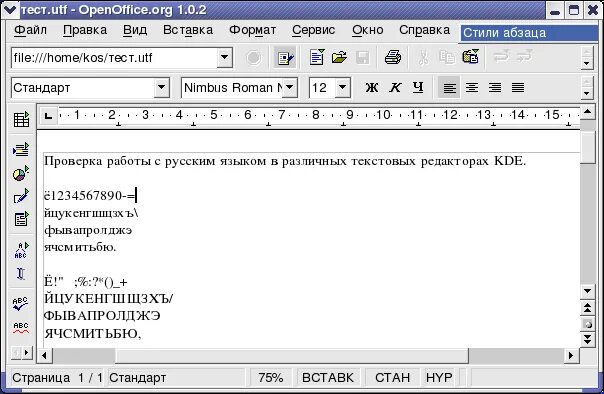Screen dimensions: 604x394
Task: Open the Файл menu
Action: coord(30,30)
